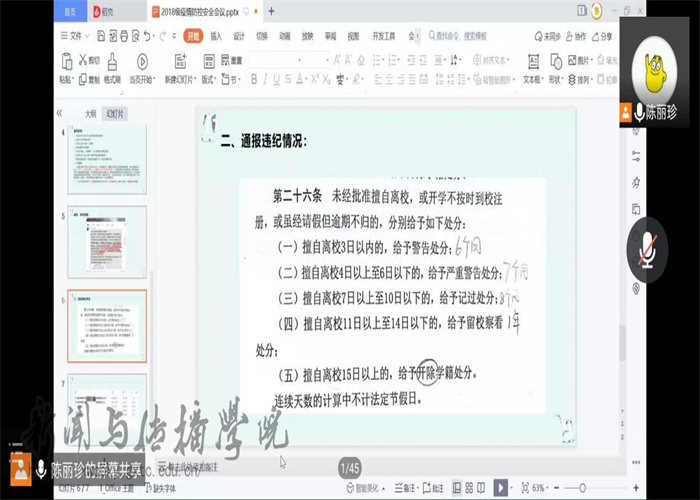Open Print Preview from quick access toolbar
The image size is (700, 500).
pyautogui.click(x=135, y=36)
